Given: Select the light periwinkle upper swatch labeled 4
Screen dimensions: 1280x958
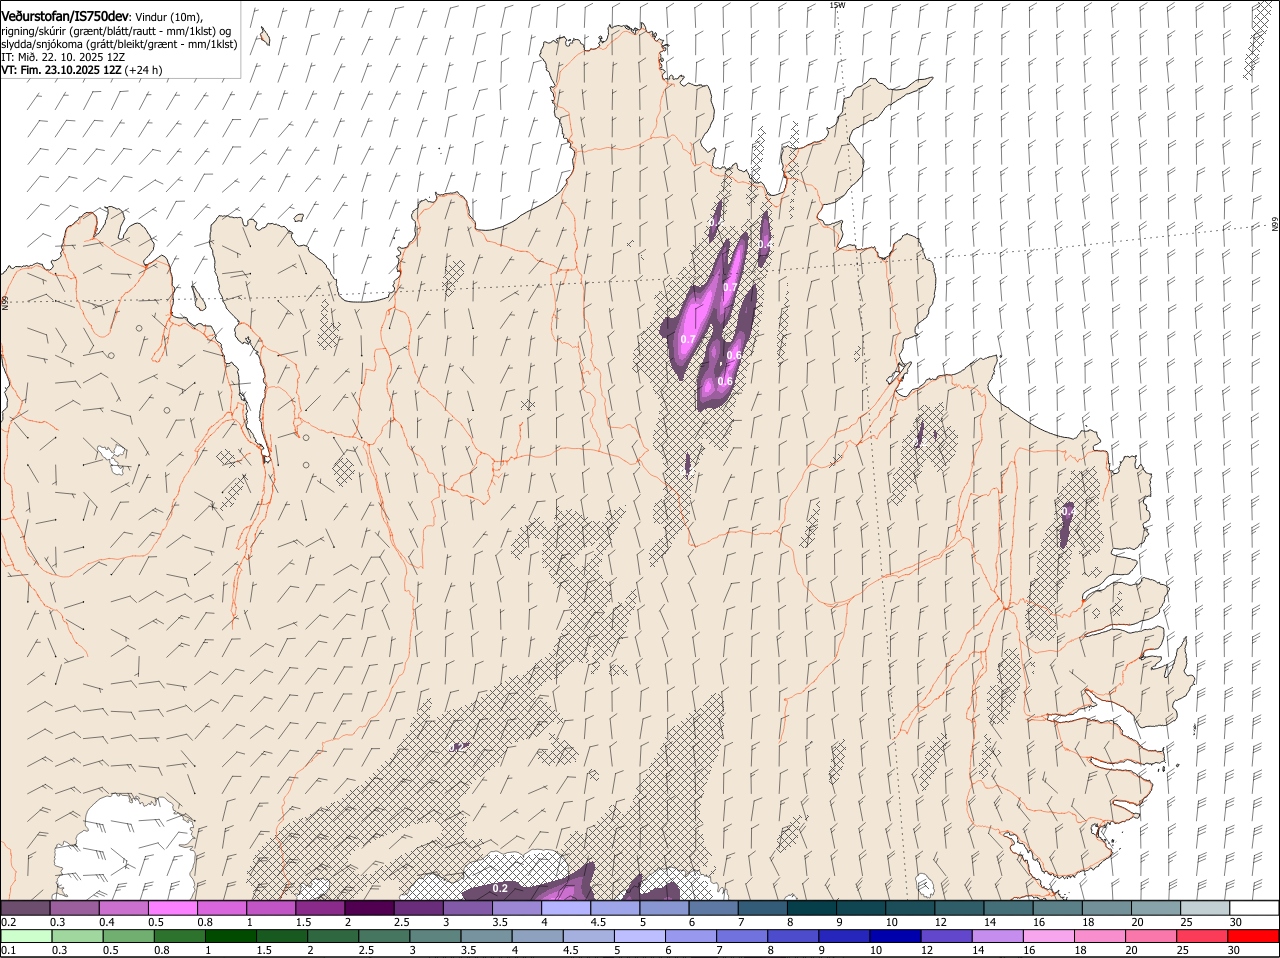Looking at the screenshot, I should coord(566,908).
